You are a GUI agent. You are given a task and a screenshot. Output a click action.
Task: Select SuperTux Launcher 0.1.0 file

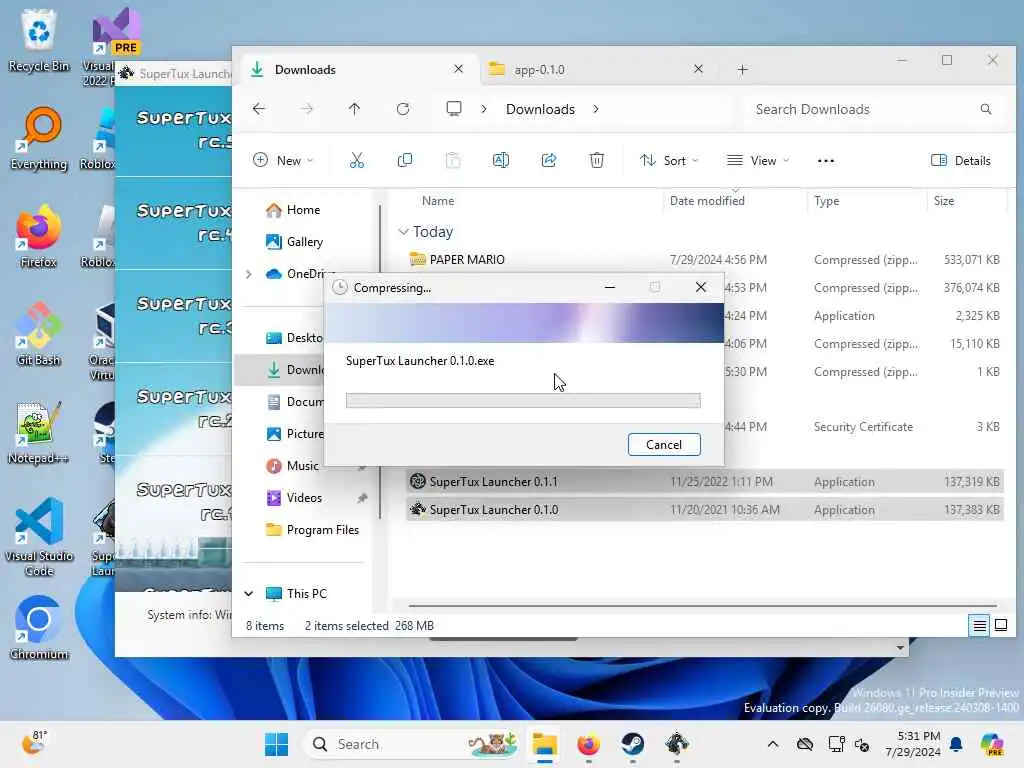[704, 510]
